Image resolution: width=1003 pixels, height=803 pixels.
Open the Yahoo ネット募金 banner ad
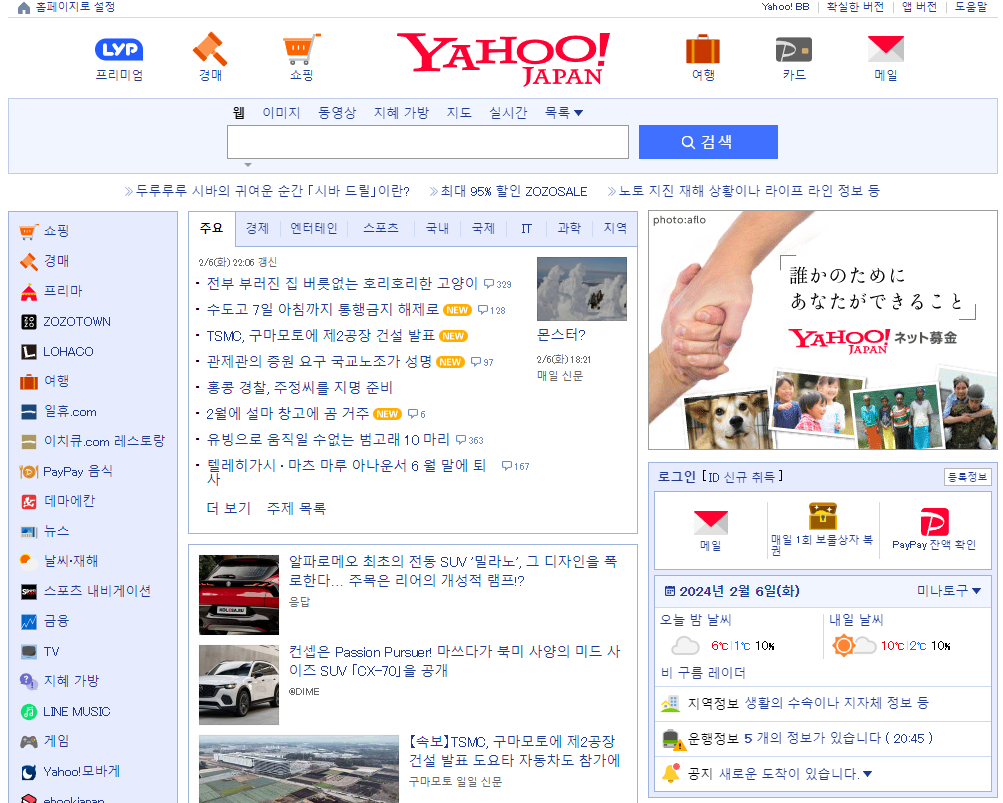[x=823, y=330]
